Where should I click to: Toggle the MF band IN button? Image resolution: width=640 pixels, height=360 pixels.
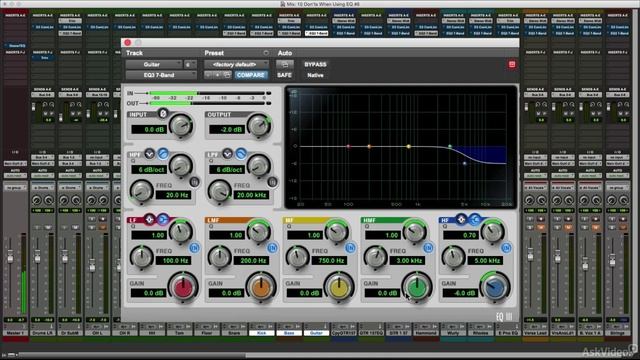tap(350, 248)
